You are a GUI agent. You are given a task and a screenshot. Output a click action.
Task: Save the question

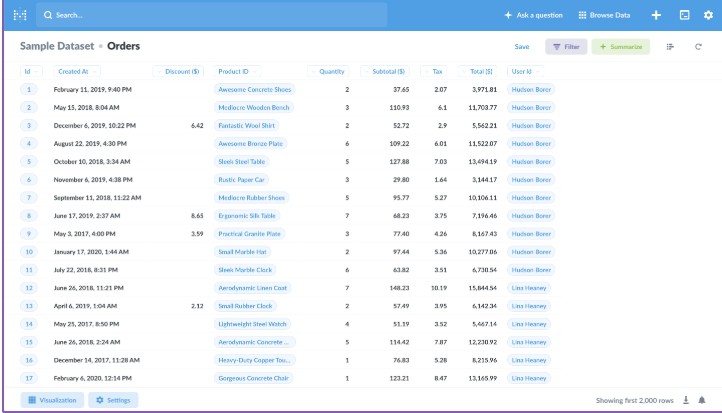[x=522, y=47]
